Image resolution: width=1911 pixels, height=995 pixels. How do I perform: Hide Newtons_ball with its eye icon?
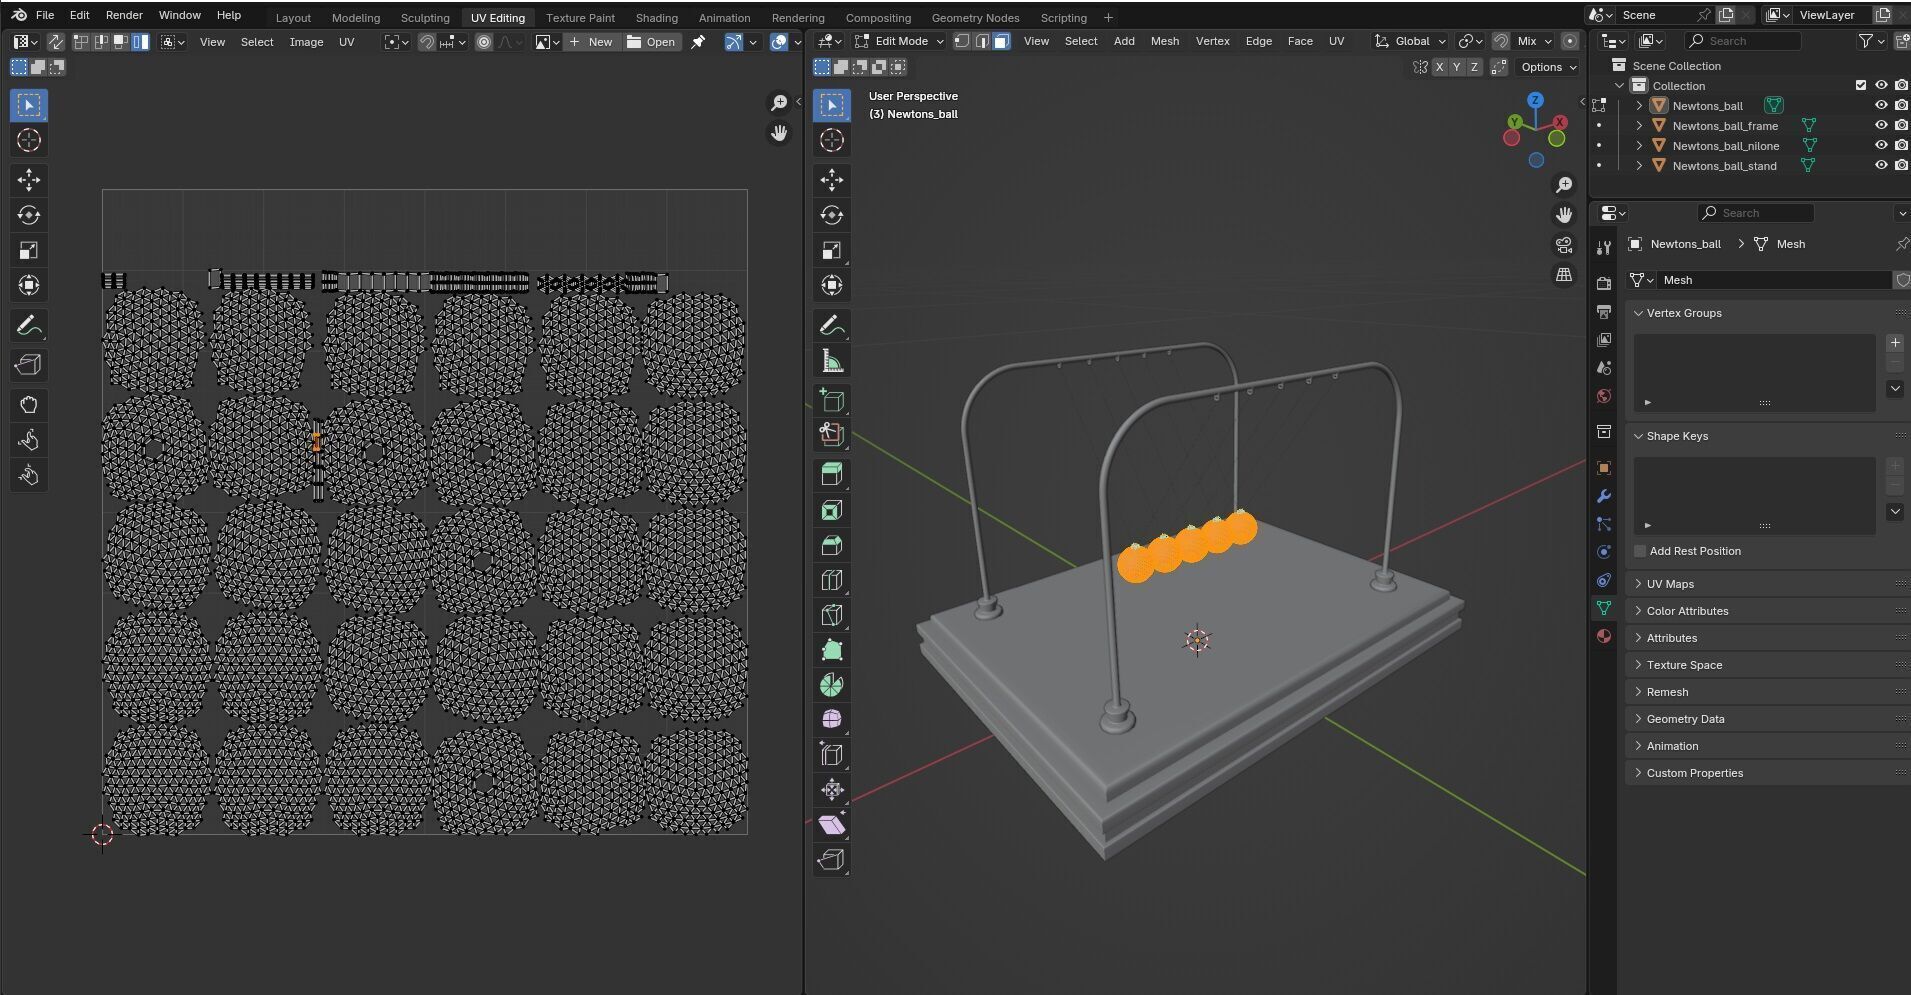1880,105
